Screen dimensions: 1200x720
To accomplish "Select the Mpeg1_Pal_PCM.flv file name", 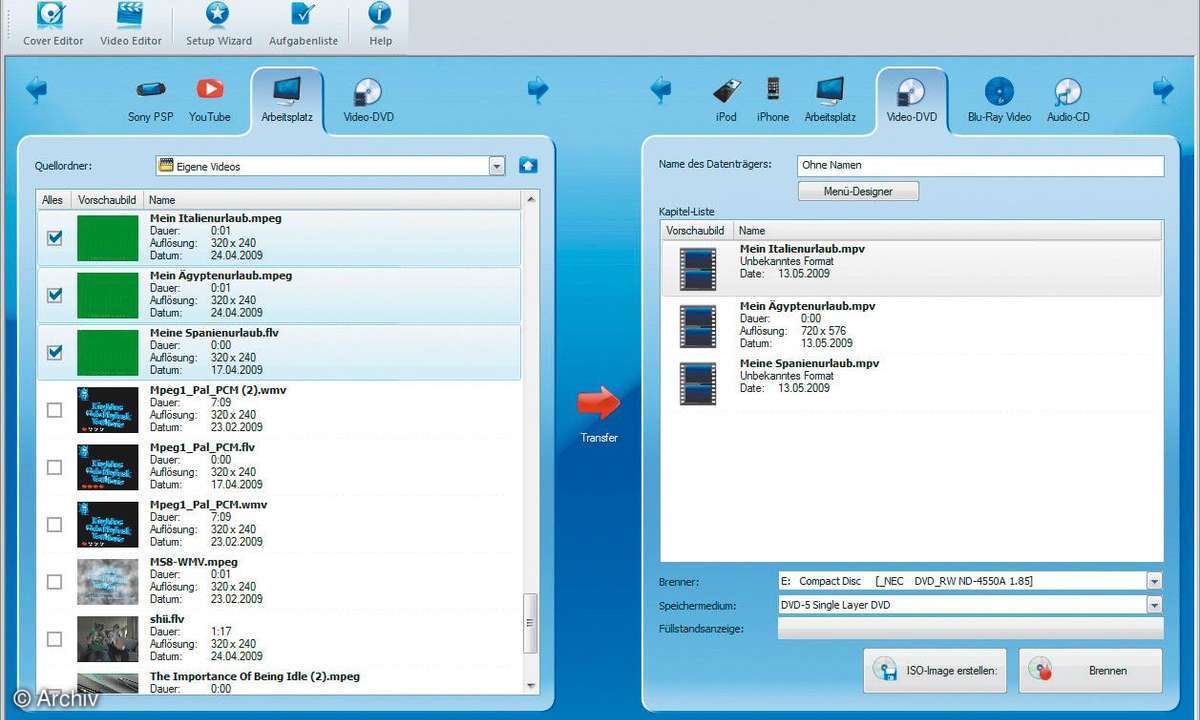I will coord(202,447).
